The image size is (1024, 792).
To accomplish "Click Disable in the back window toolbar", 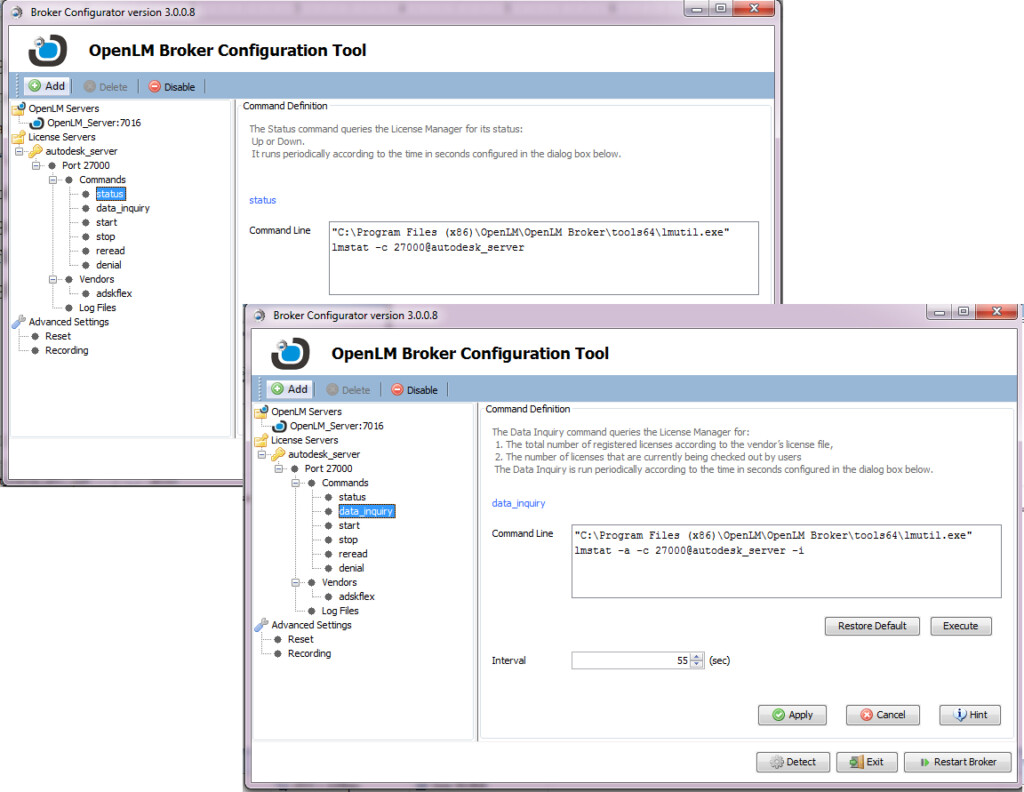I will click(x=172, y=87).
